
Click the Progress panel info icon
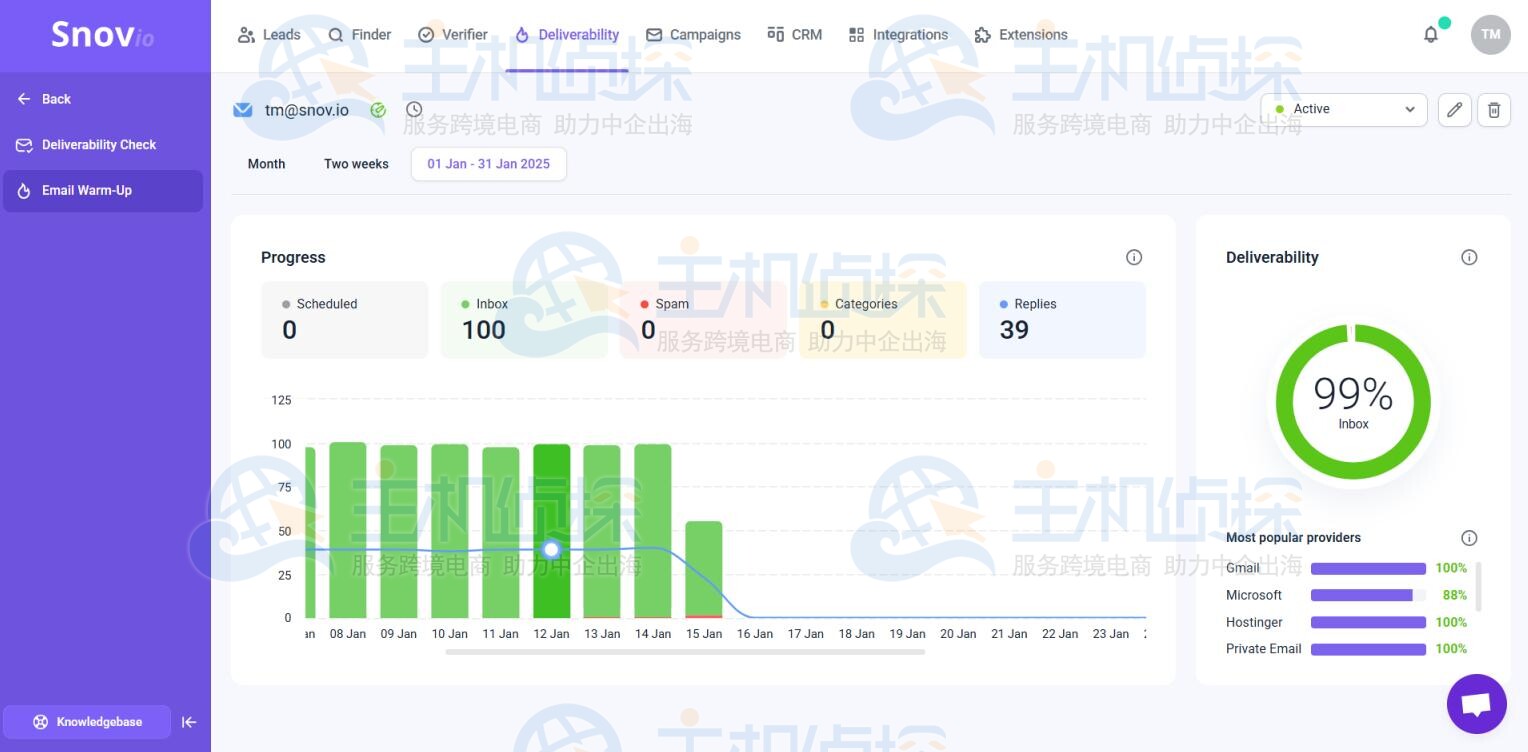(1133, 257)
